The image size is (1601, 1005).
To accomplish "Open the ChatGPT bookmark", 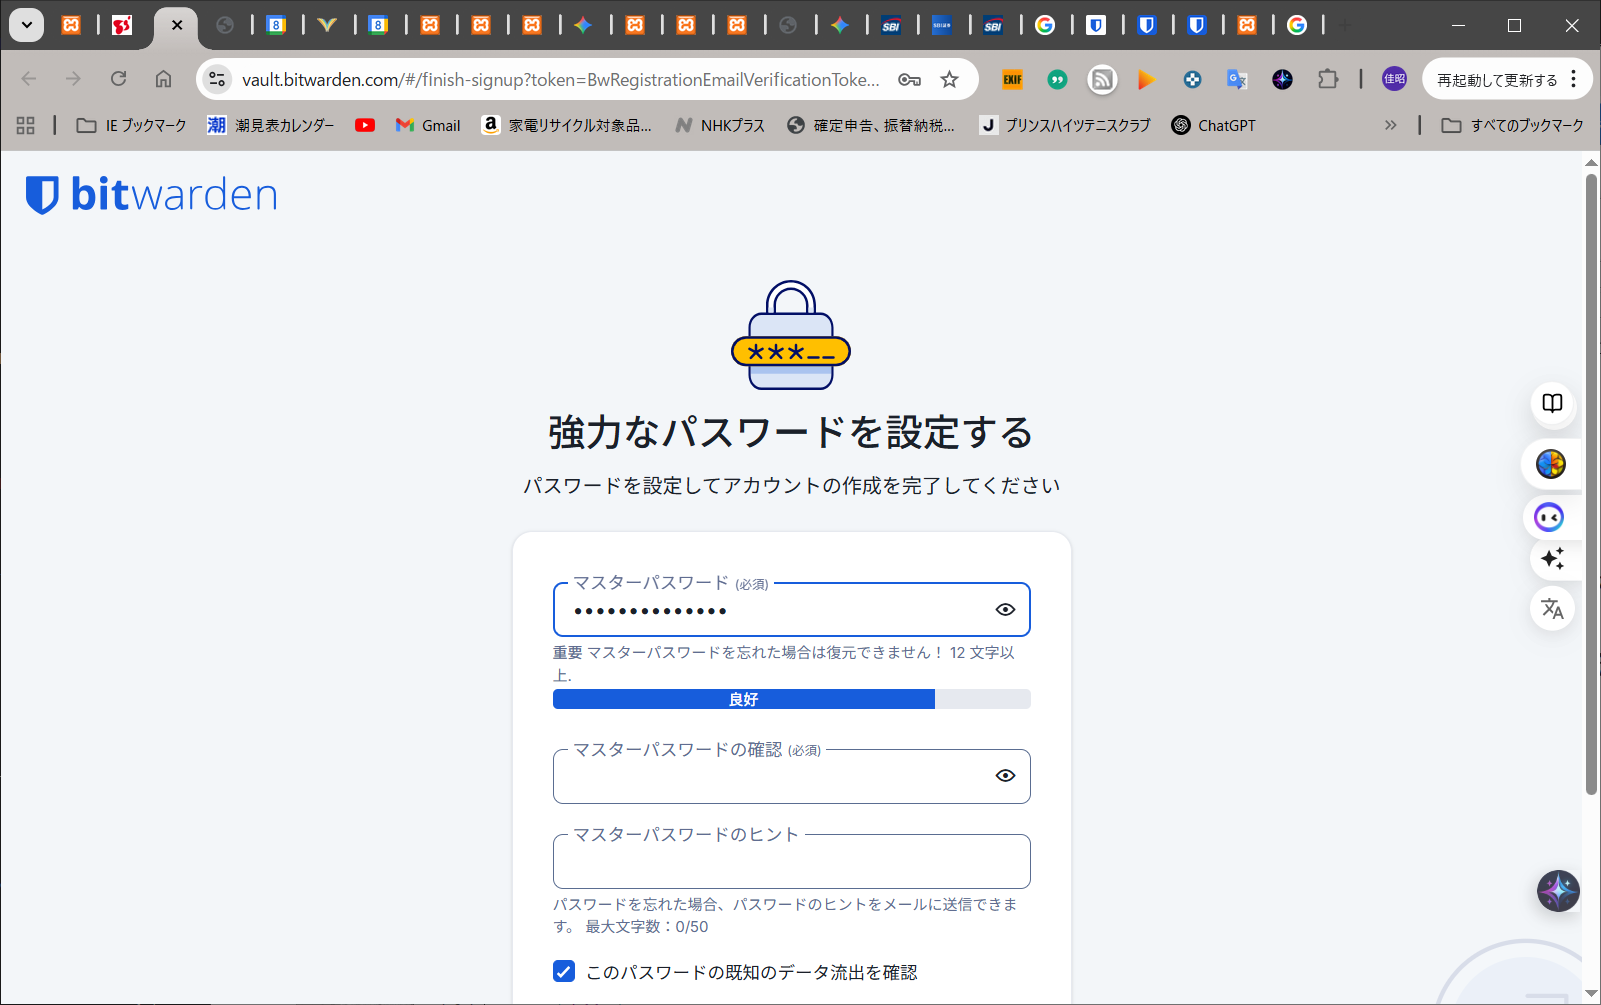I will click(1213, 125).
